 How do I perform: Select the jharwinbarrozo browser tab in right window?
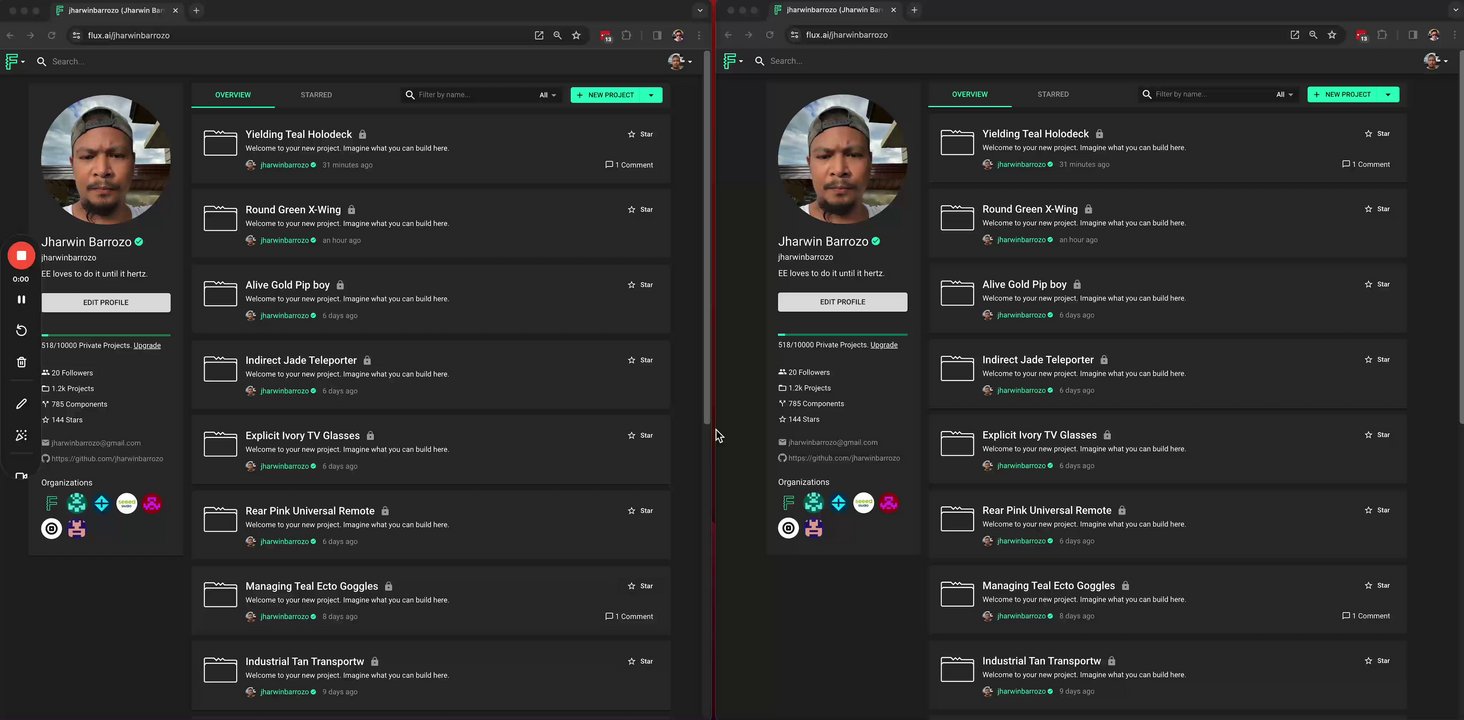click(x=833, y=10)
